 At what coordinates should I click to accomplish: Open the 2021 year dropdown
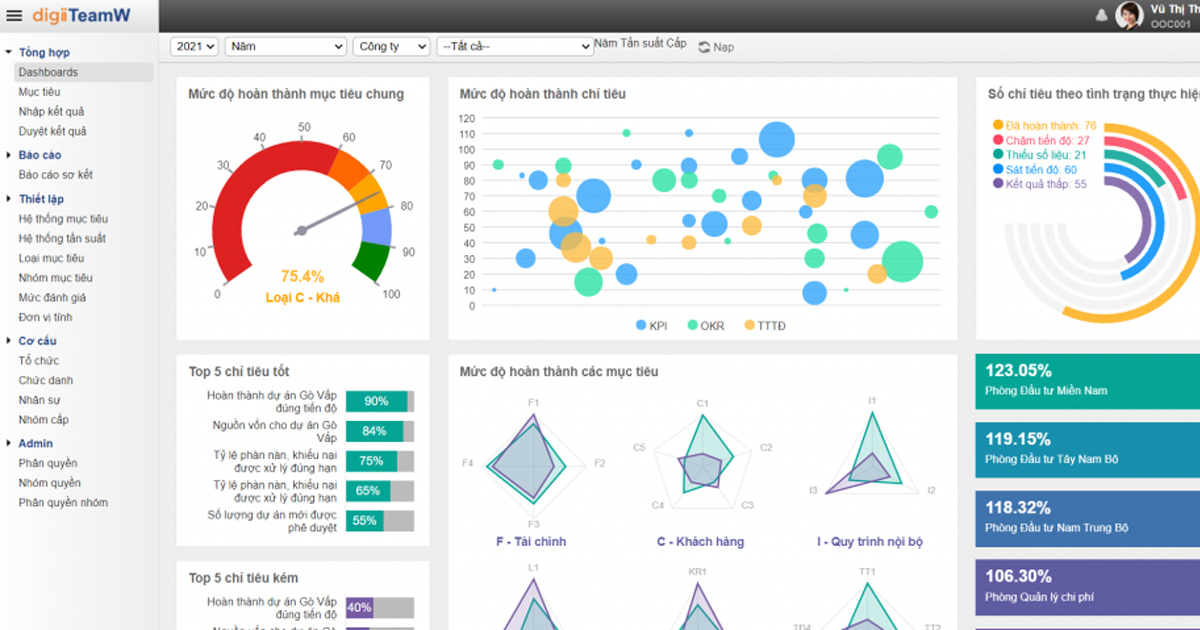(195, 46)
